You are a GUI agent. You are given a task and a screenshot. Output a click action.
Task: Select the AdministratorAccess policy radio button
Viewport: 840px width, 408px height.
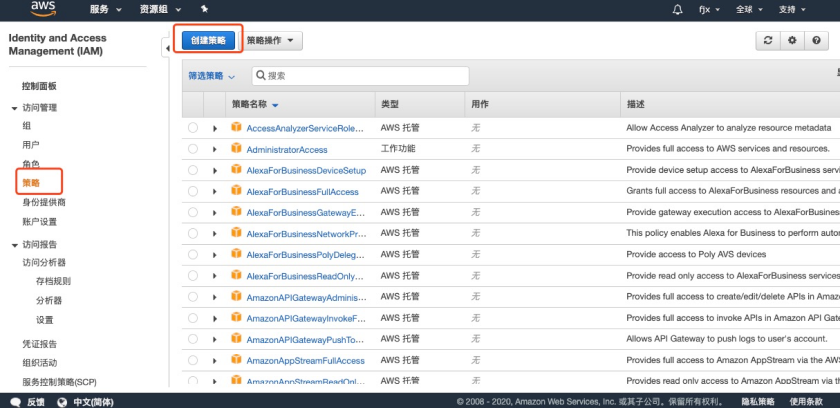point(193,149)
